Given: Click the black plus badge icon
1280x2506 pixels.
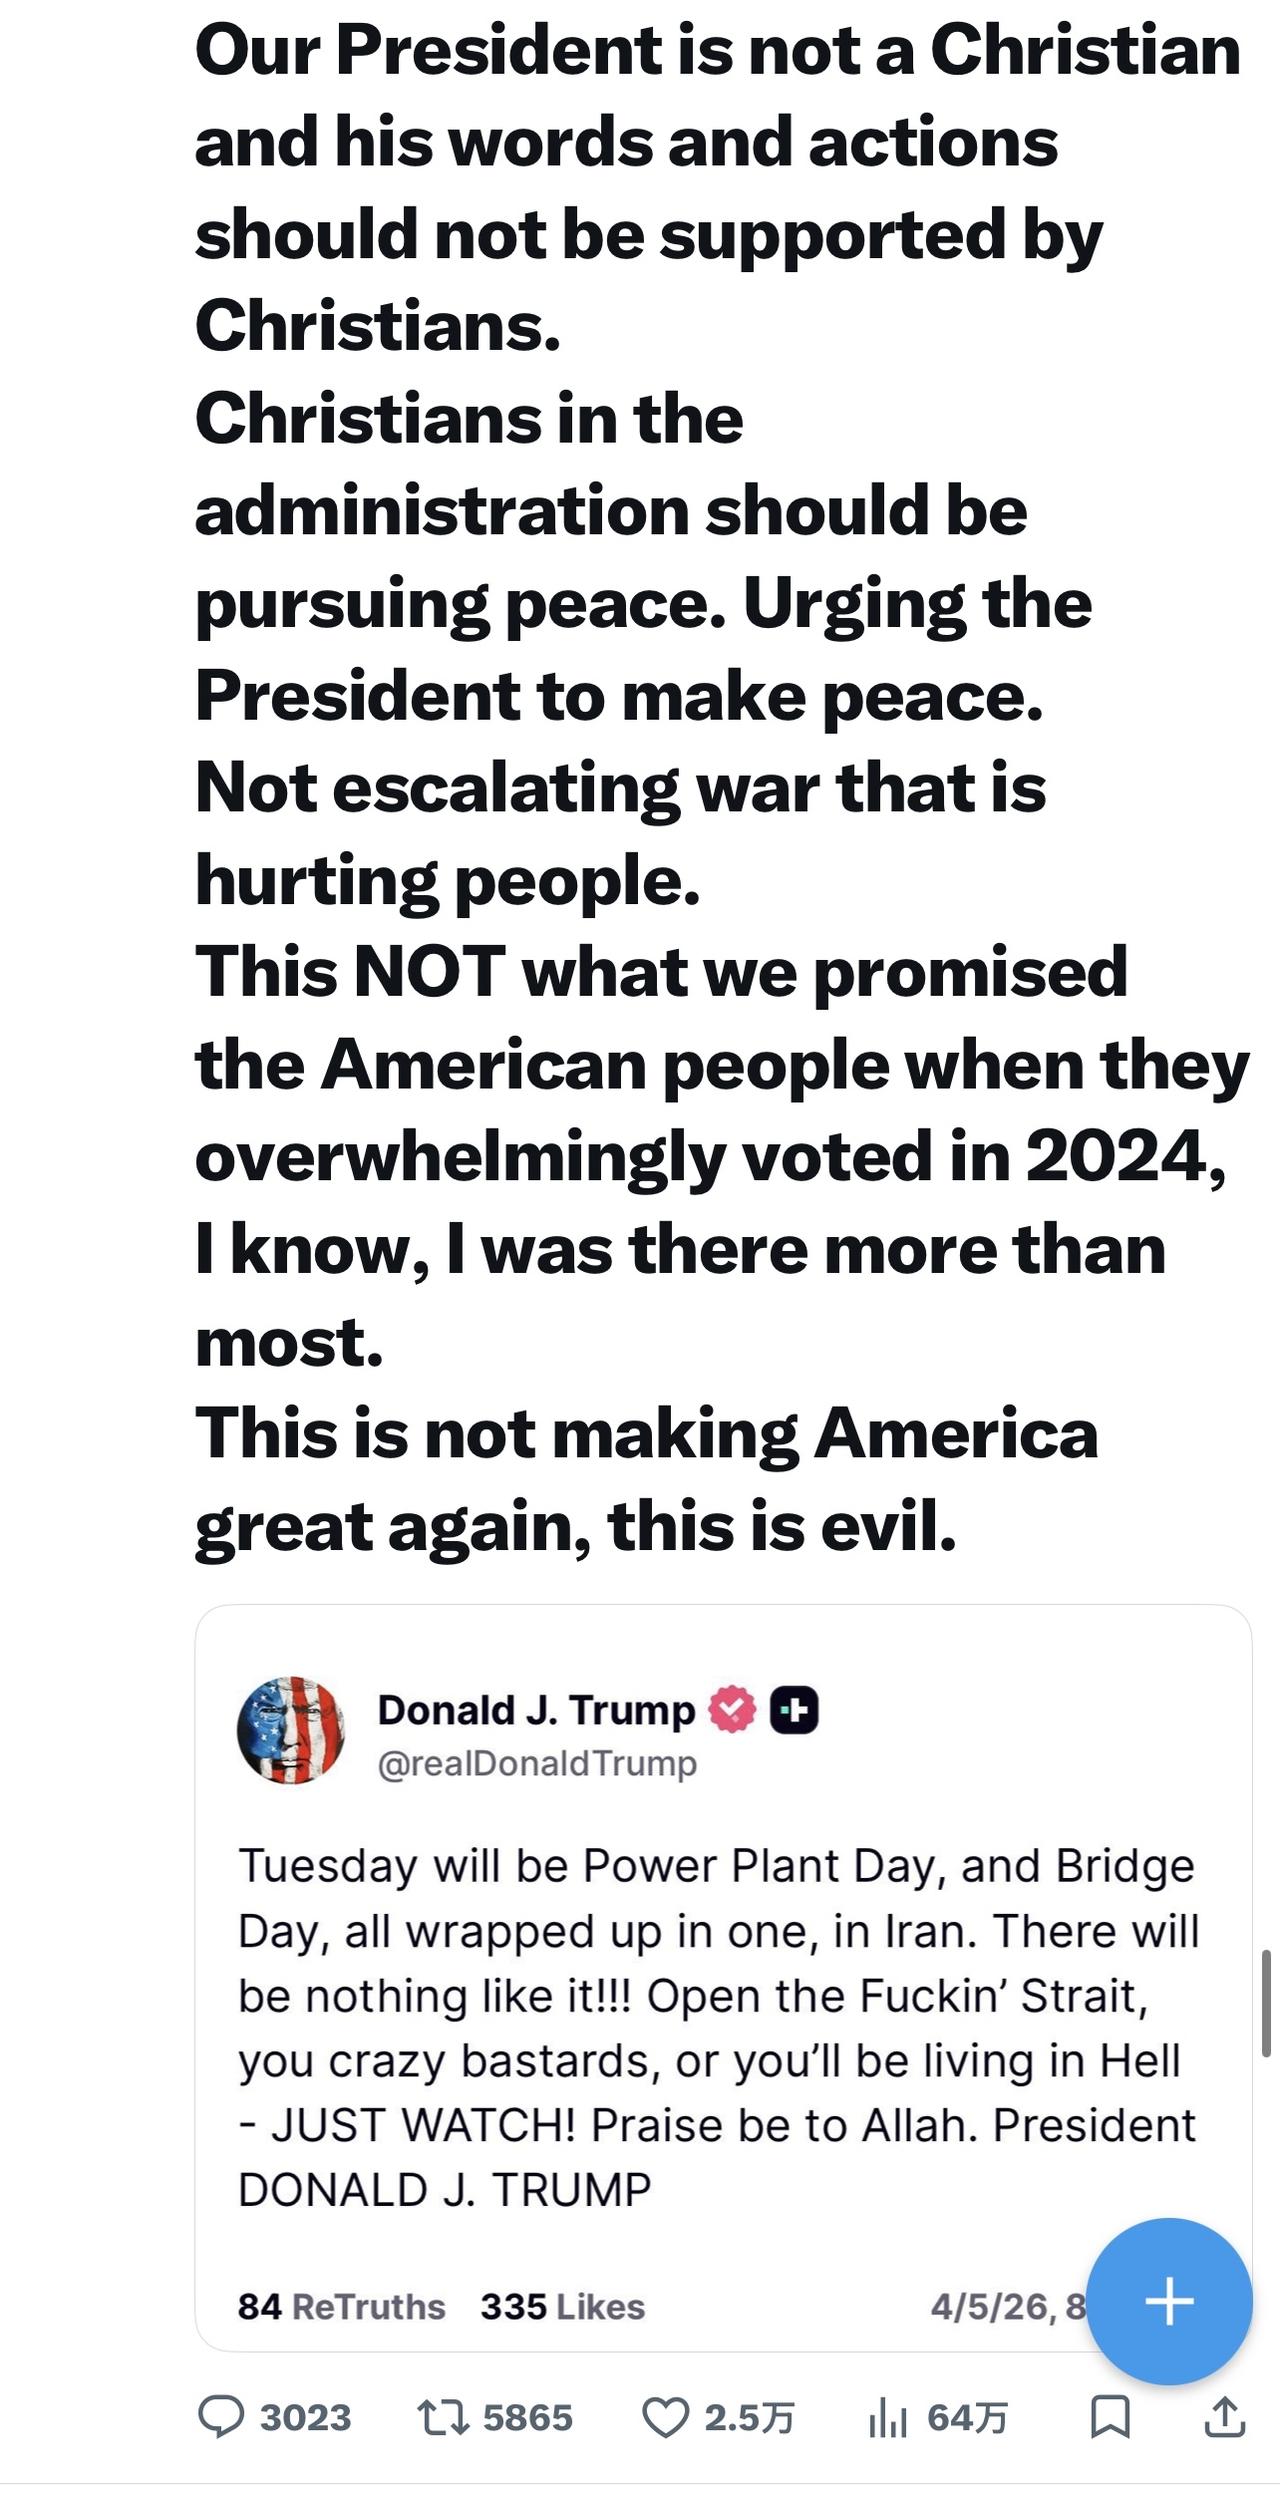Looking at the screenshot, I should [795, 1709].
